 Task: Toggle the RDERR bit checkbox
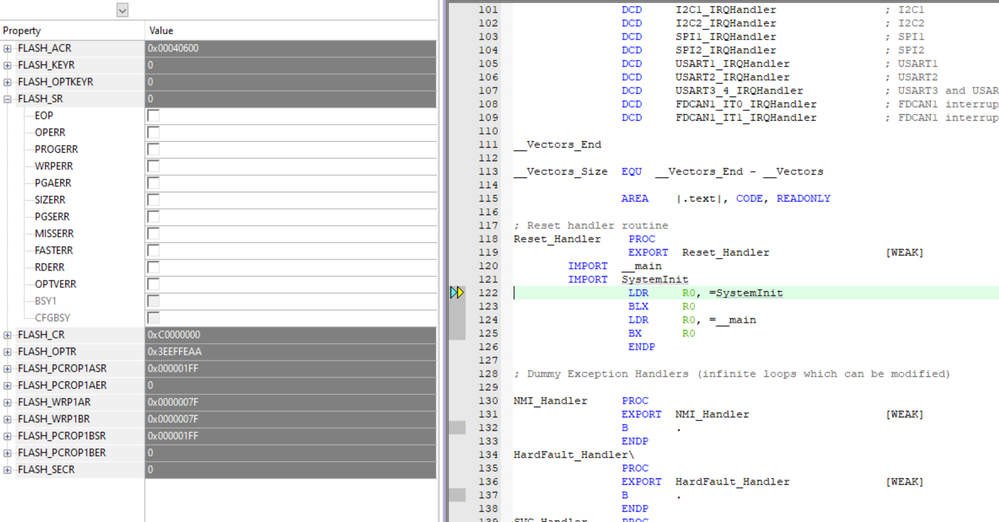click(154, 268)
